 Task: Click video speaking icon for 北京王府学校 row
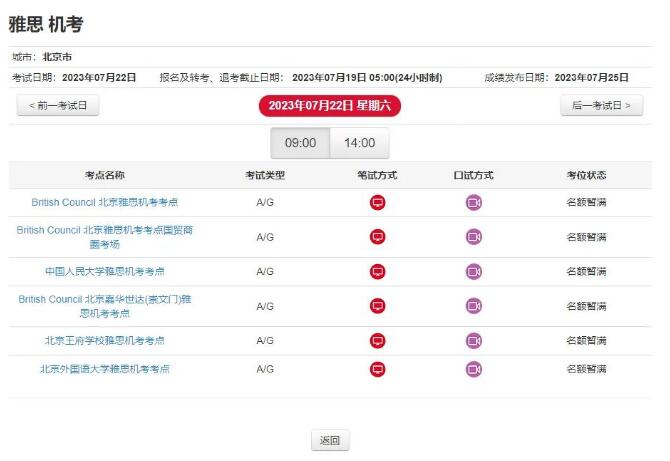pyautogui.click(x=473, y=341)
